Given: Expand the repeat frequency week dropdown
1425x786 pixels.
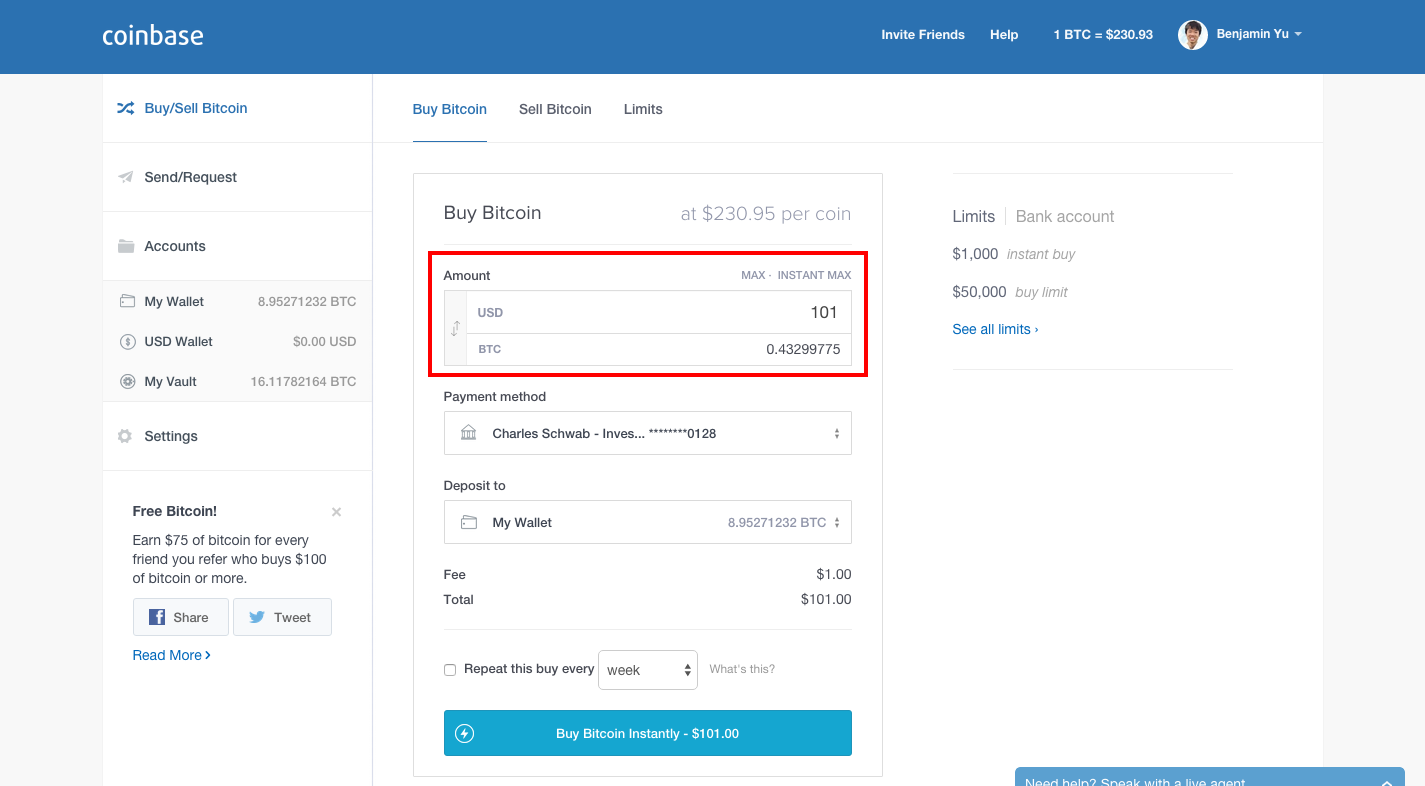Looking at the screenshot, I should [x=647, y=670].
